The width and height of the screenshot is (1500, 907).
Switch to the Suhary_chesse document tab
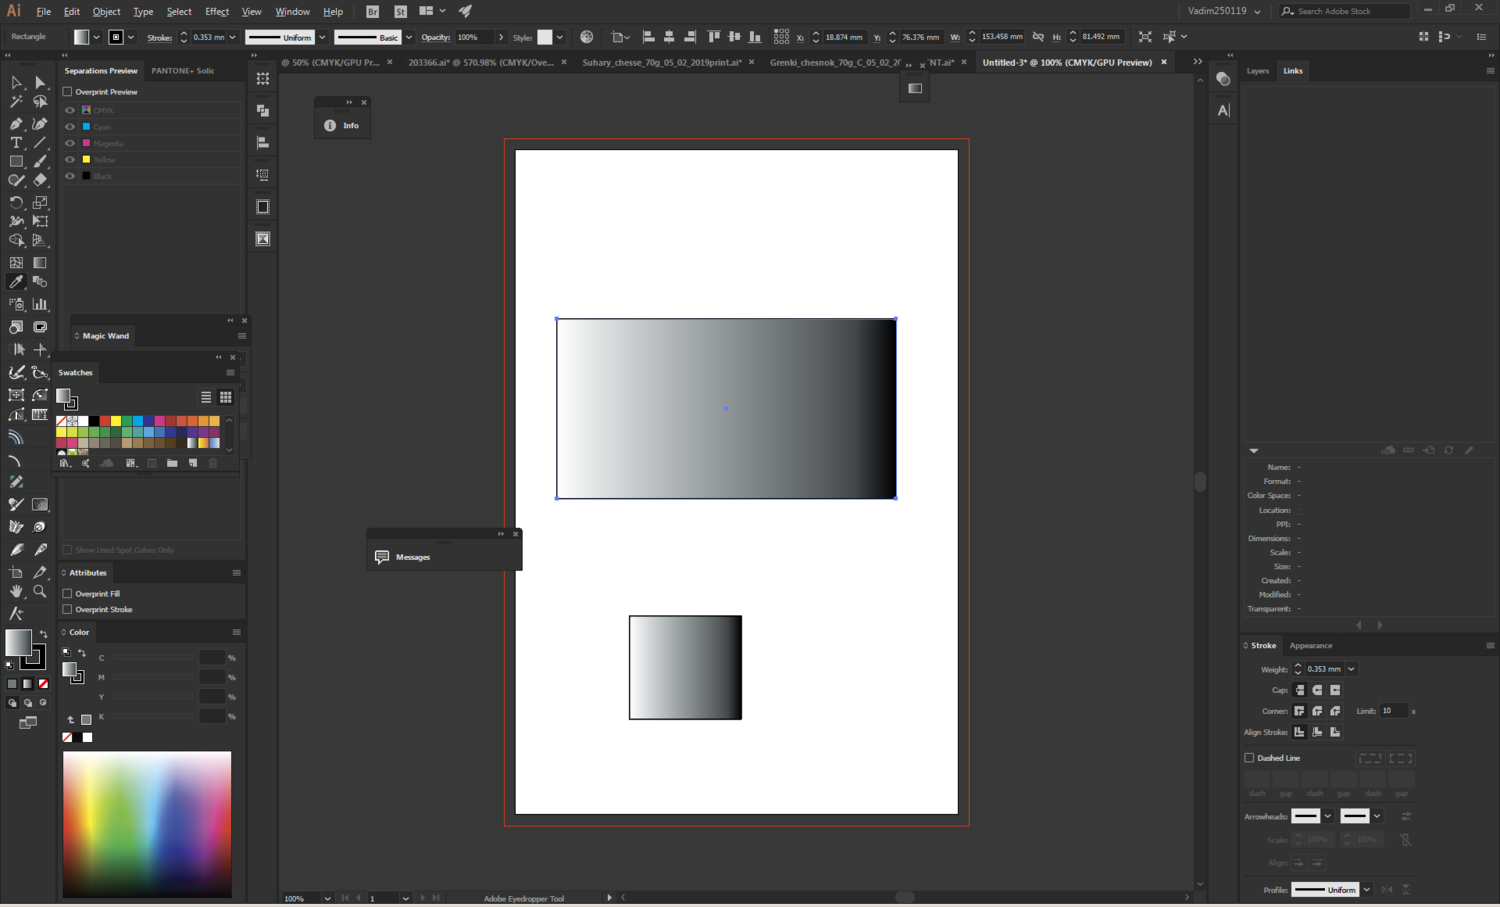pyautogui.click(x=661, y=62)
